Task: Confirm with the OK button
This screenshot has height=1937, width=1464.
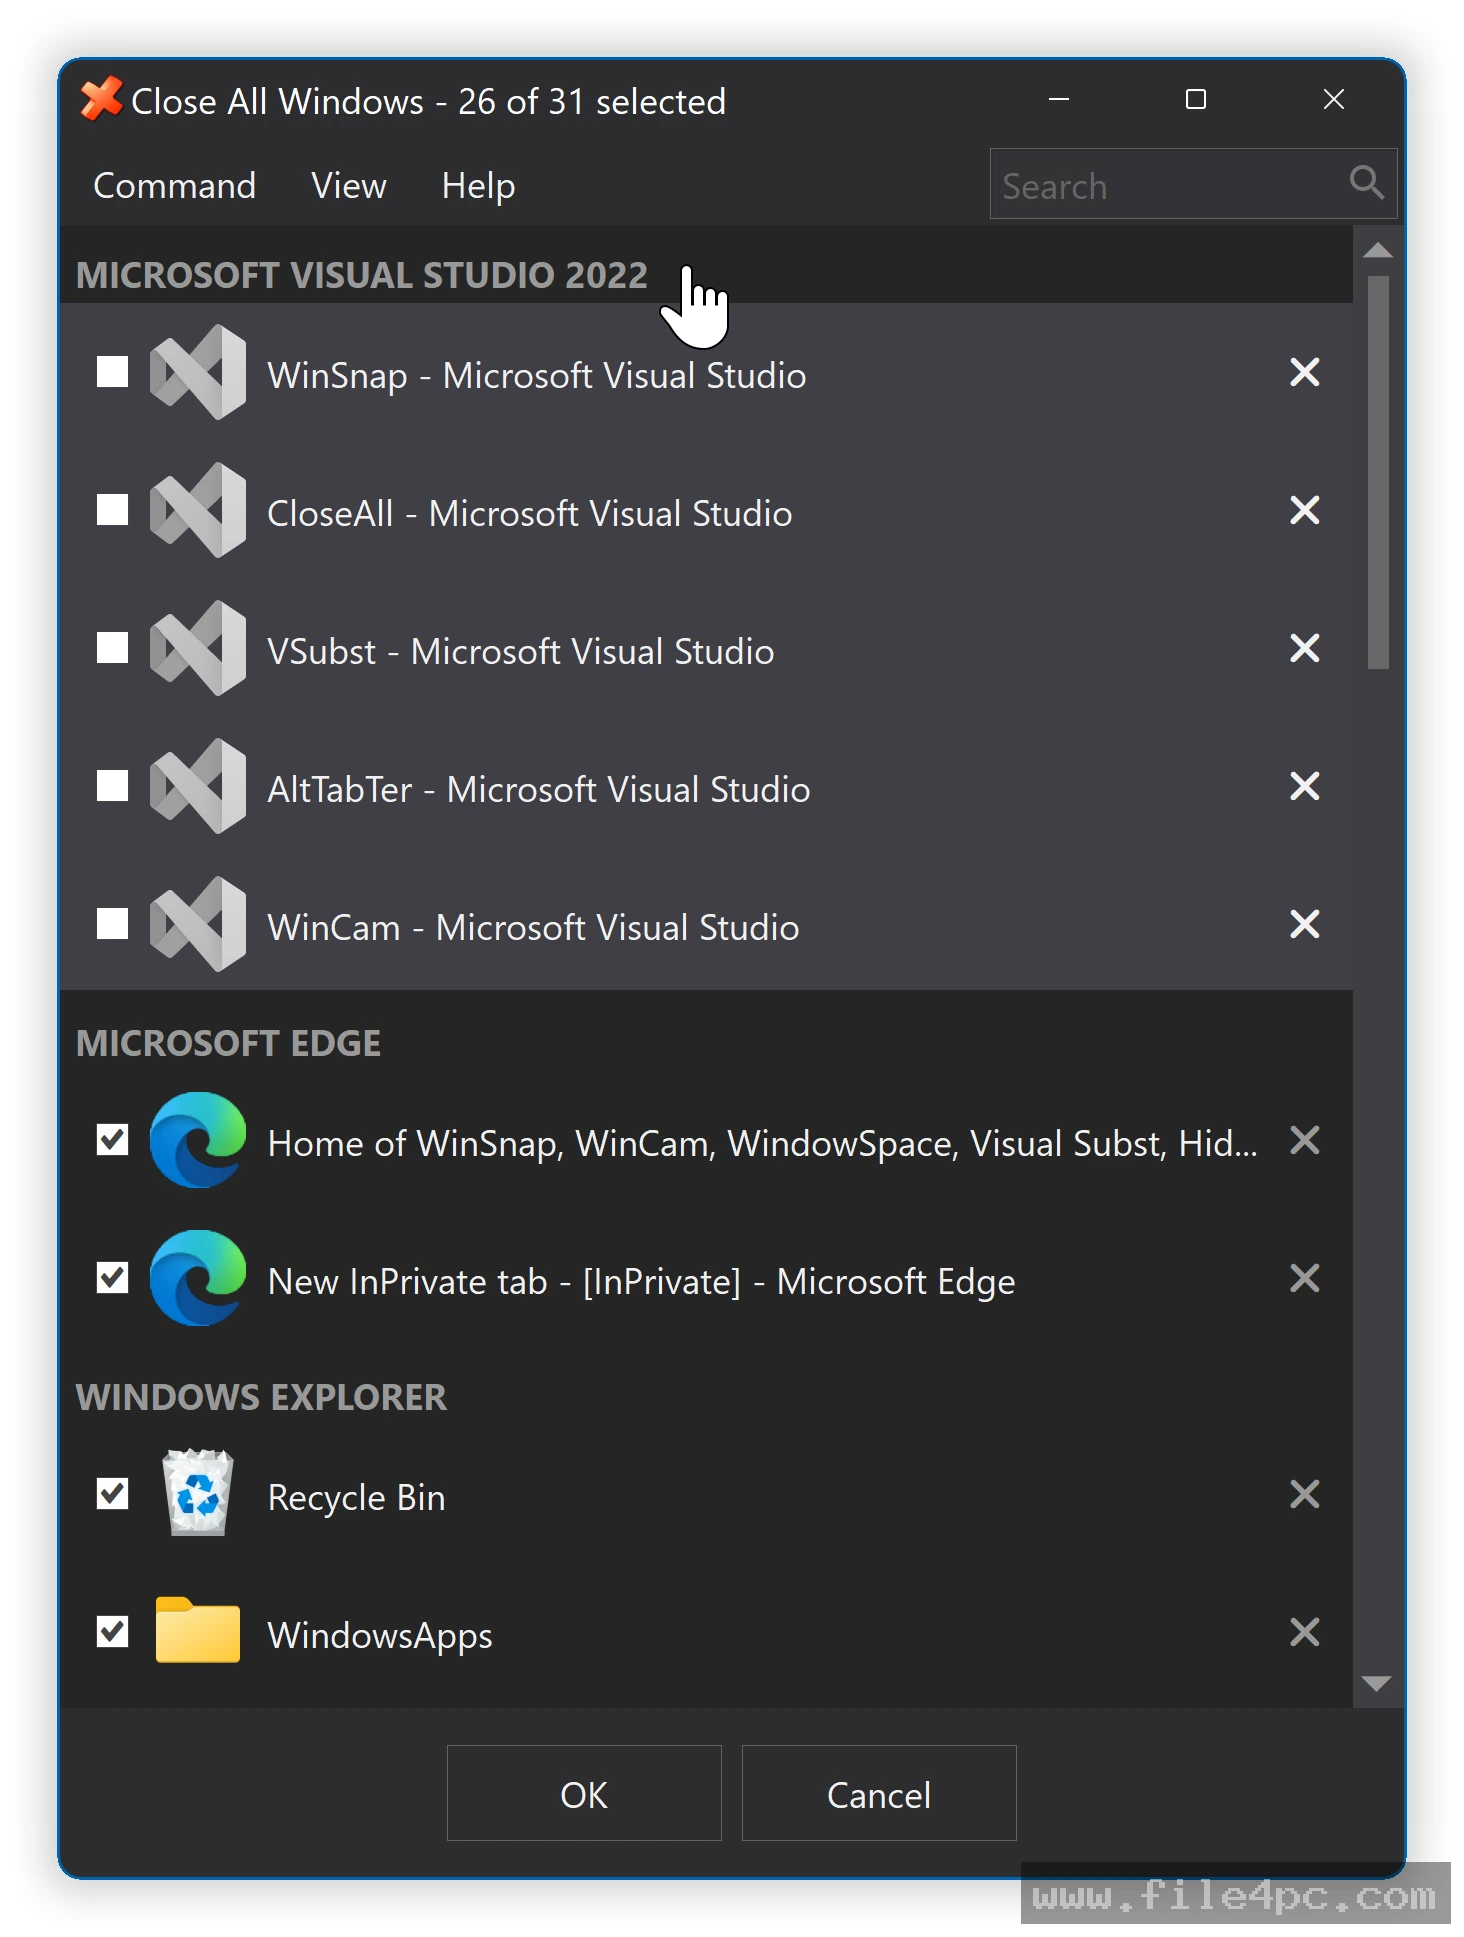Action: (x=584, y=1793)
